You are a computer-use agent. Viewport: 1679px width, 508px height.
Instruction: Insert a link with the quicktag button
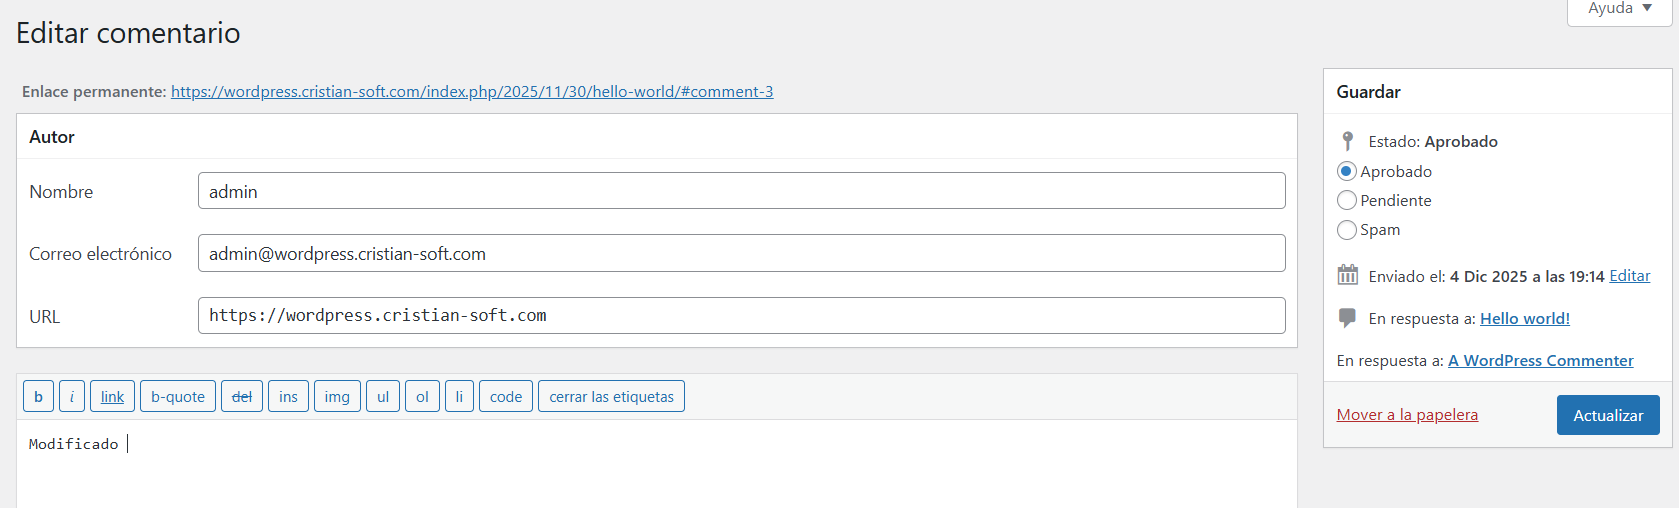[112, 397]
